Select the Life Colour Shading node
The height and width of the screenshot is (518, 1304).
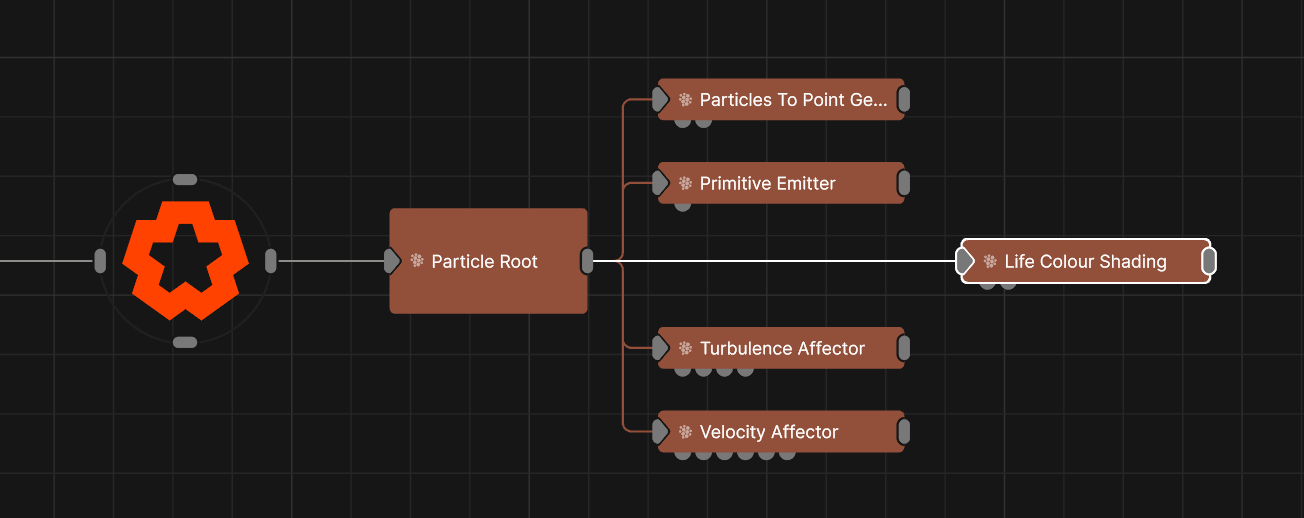[x=1085, y=261]
